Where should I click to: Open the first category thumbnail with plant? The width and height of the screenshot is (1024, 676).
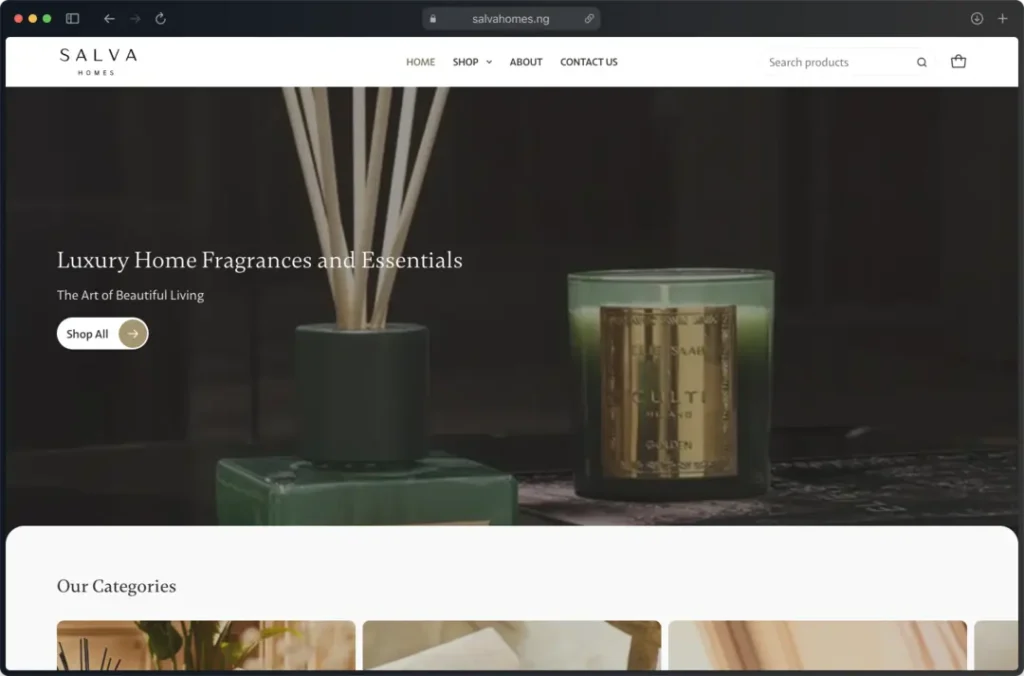click(206, 645)
